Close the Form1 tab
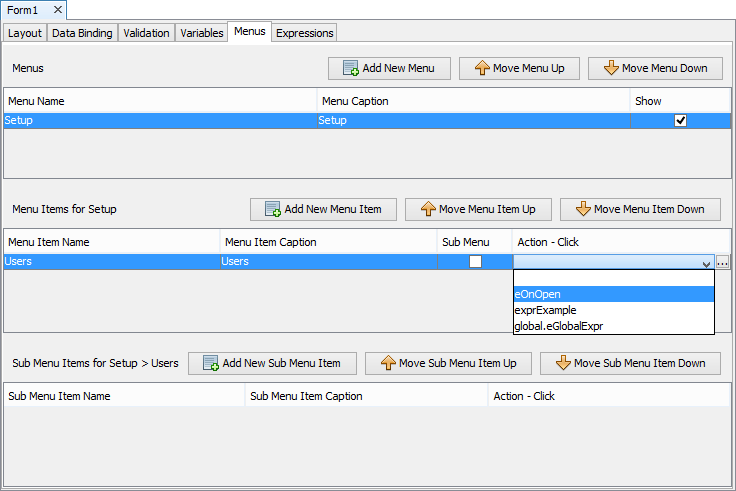 [x=57, y=9]
